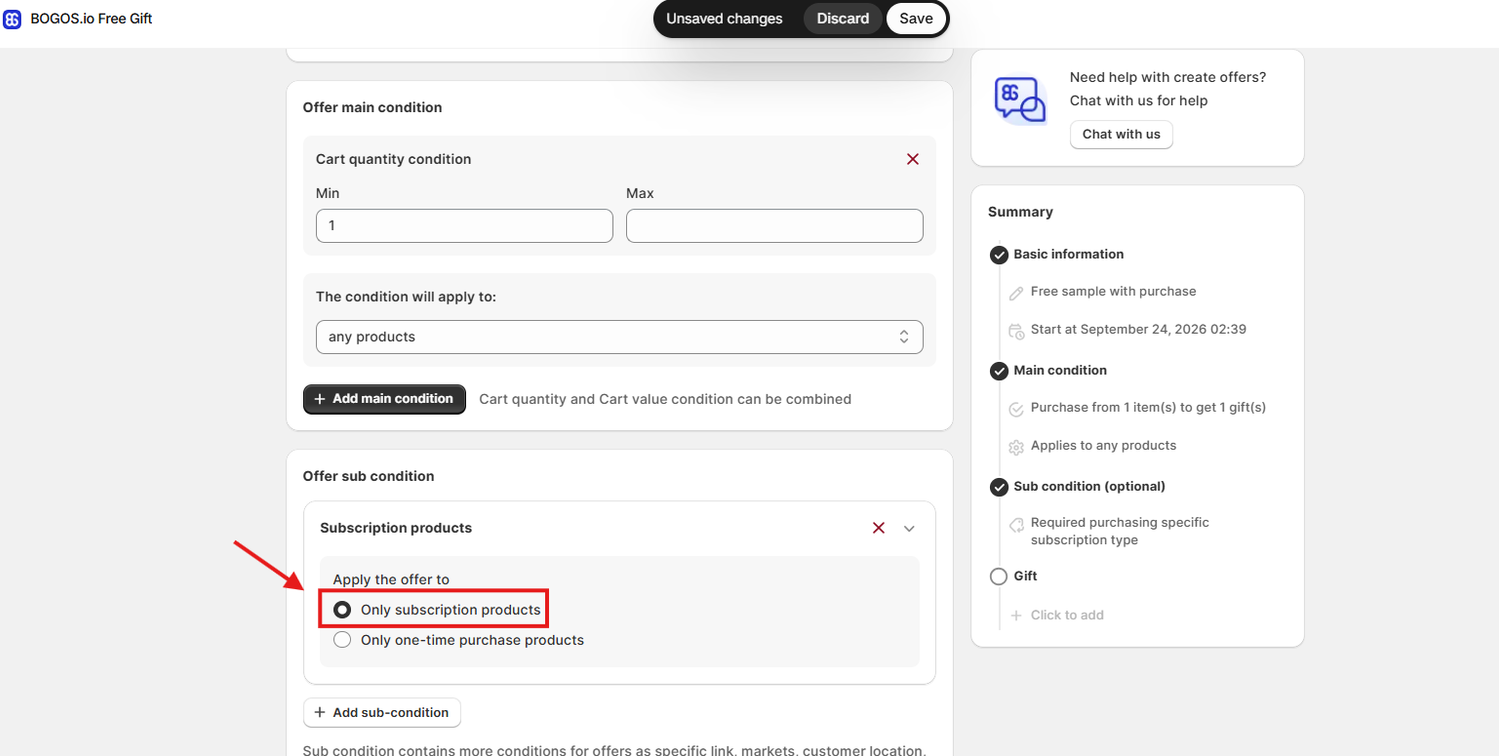Click the 'Cart quantity condition' heading
The height and width of the screenshot is (756, 1499).
[393, 159]
